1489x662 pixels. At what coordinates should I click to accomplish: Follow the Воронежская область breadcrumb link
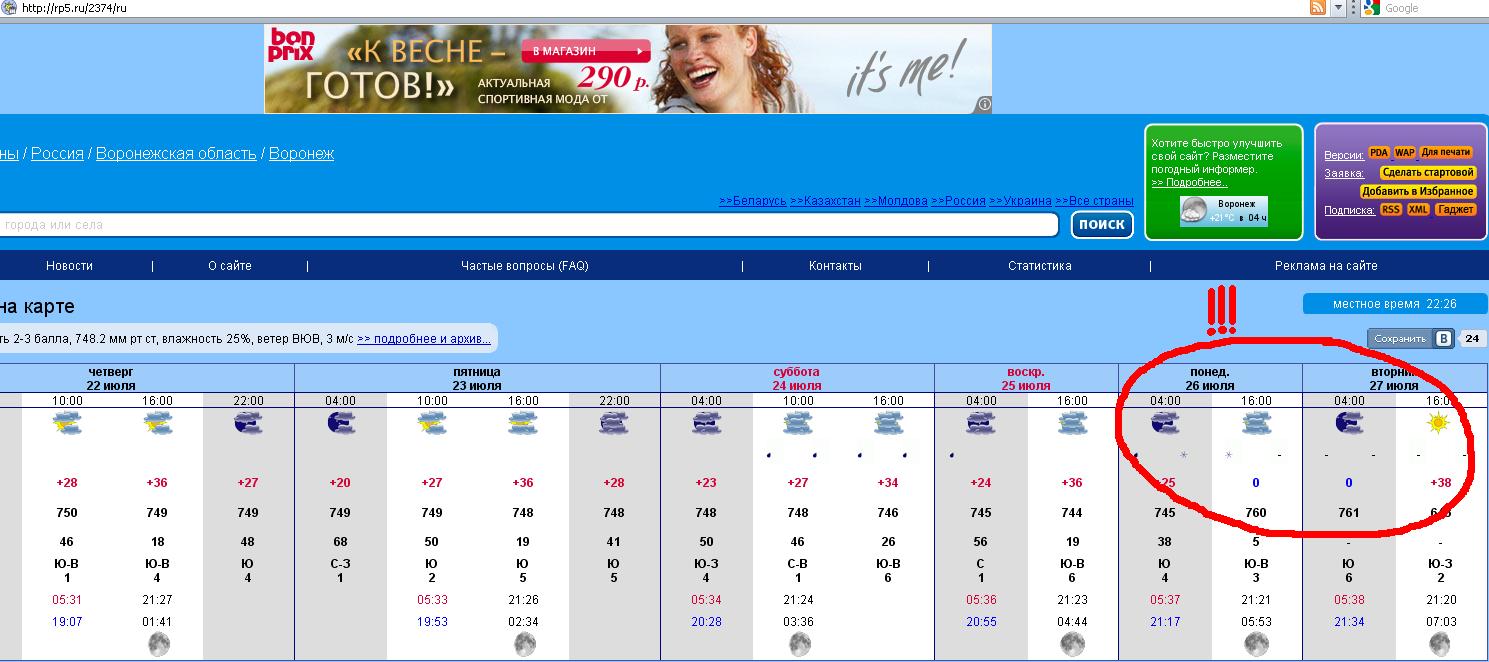(x=176, y=153)
